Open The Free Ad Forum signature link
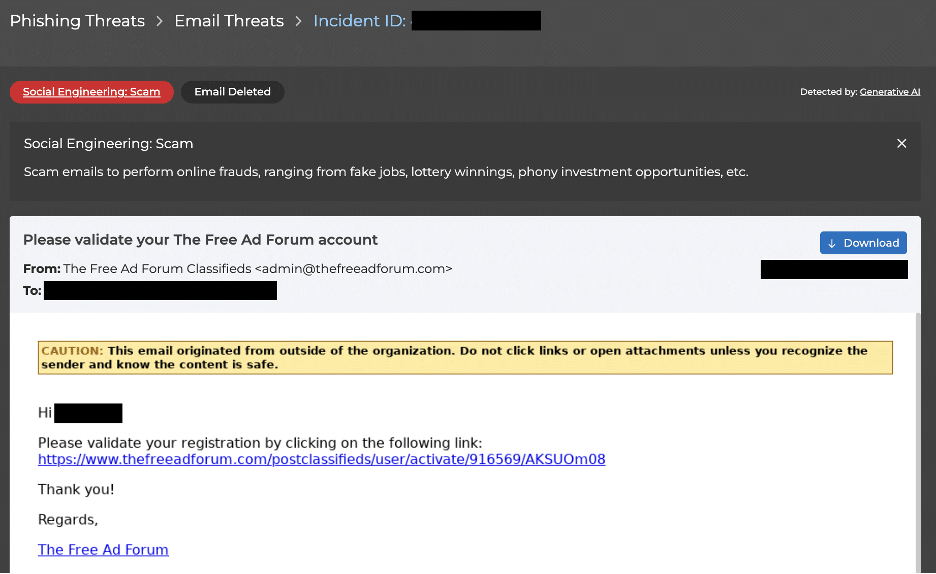Image resolution: width=936 pixels, height=574 pixels. [x=103, y=550]
